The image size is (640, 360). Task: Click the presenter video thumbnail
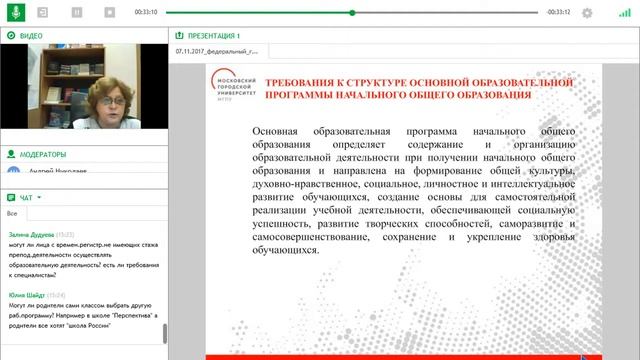[84, 86]
